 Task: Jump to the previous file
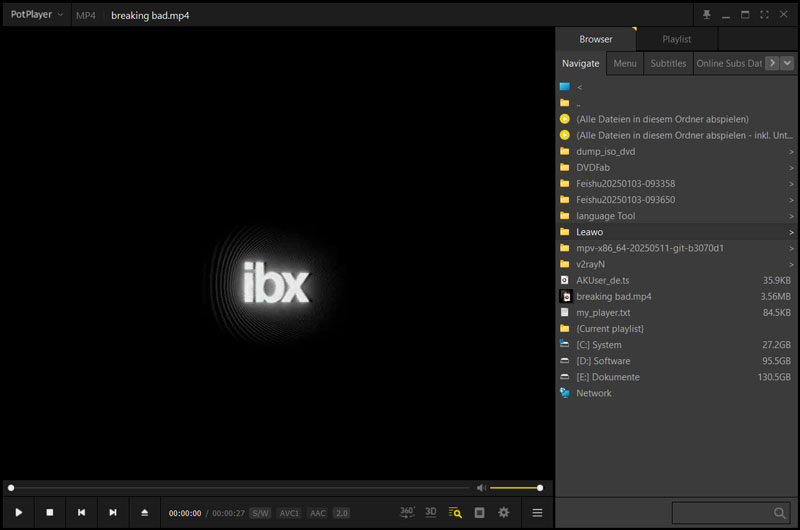81,512
